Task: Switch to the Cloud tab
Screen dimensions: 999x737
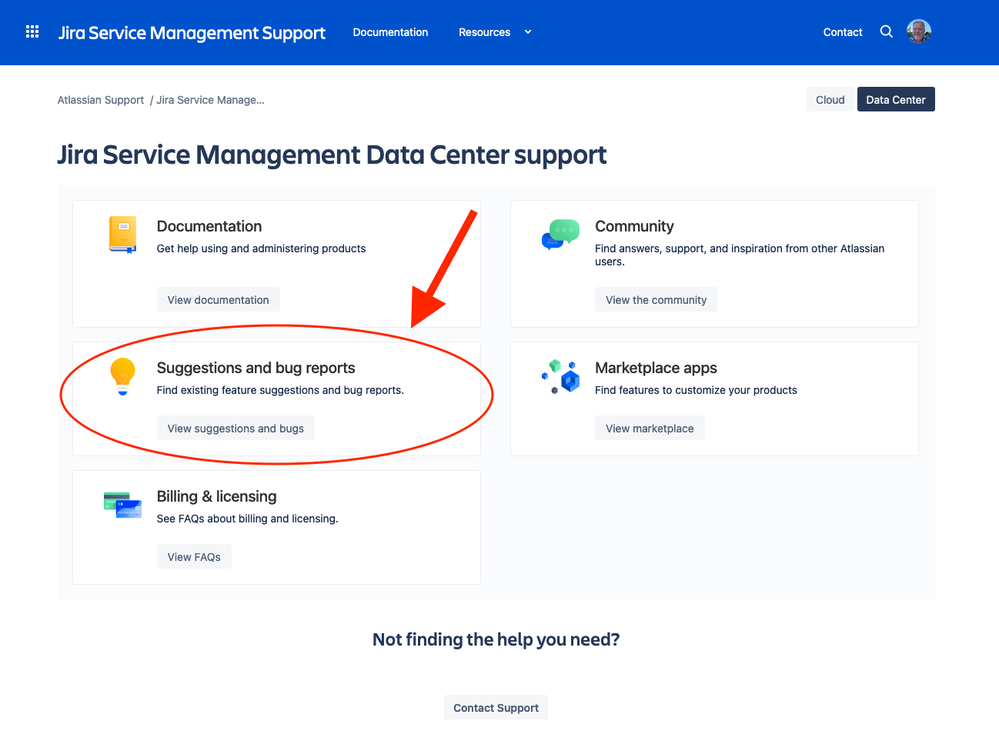Action: 830,99
